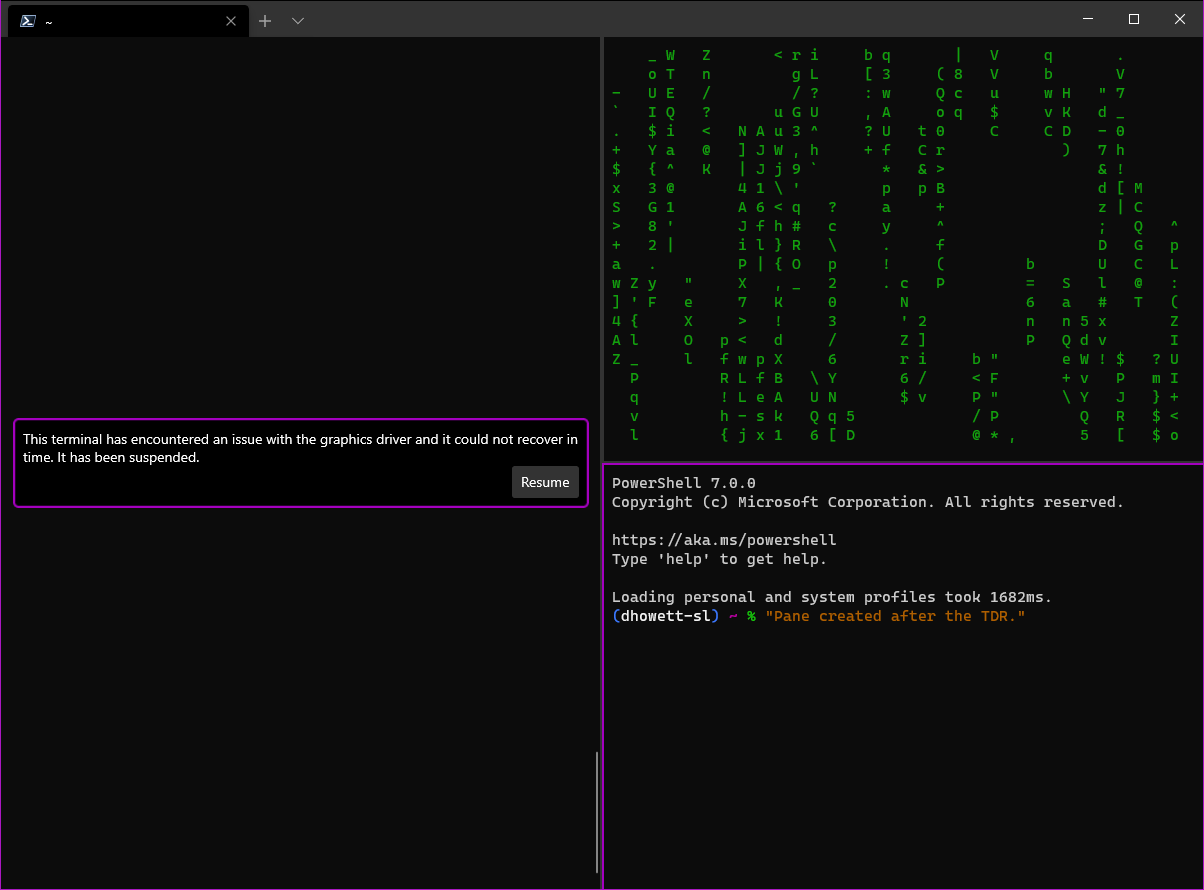This screenshot has width=1204, height=890.
Task: Click "Loading personal and system profiles took 1682ms."
Action: click(x=832, y=597)
